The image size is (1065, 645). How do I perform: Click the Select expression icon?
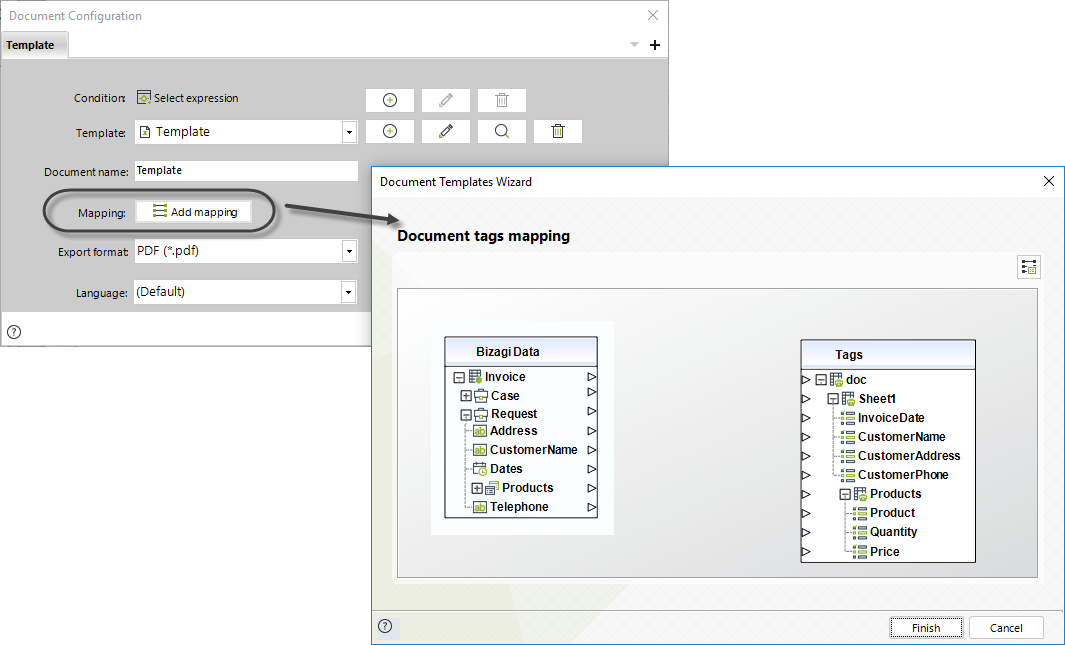tap(144, 98)
